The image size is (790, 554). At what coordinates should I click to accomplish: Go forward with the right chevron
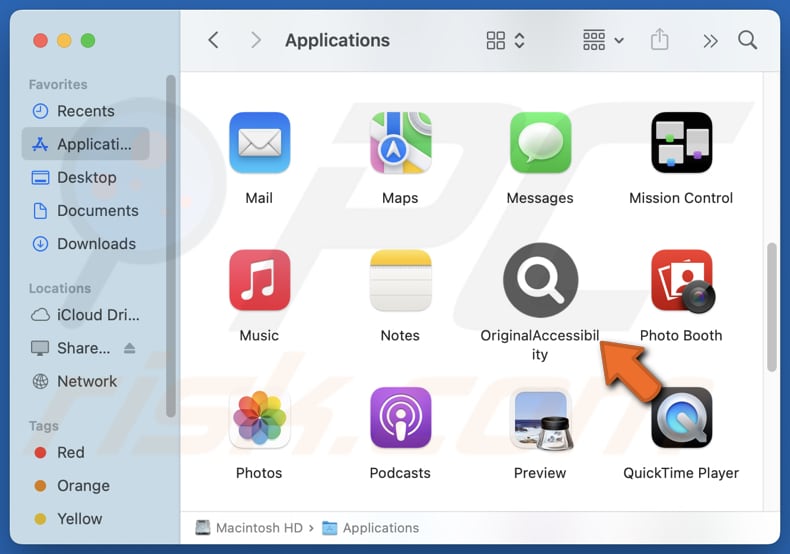[256, 40]
